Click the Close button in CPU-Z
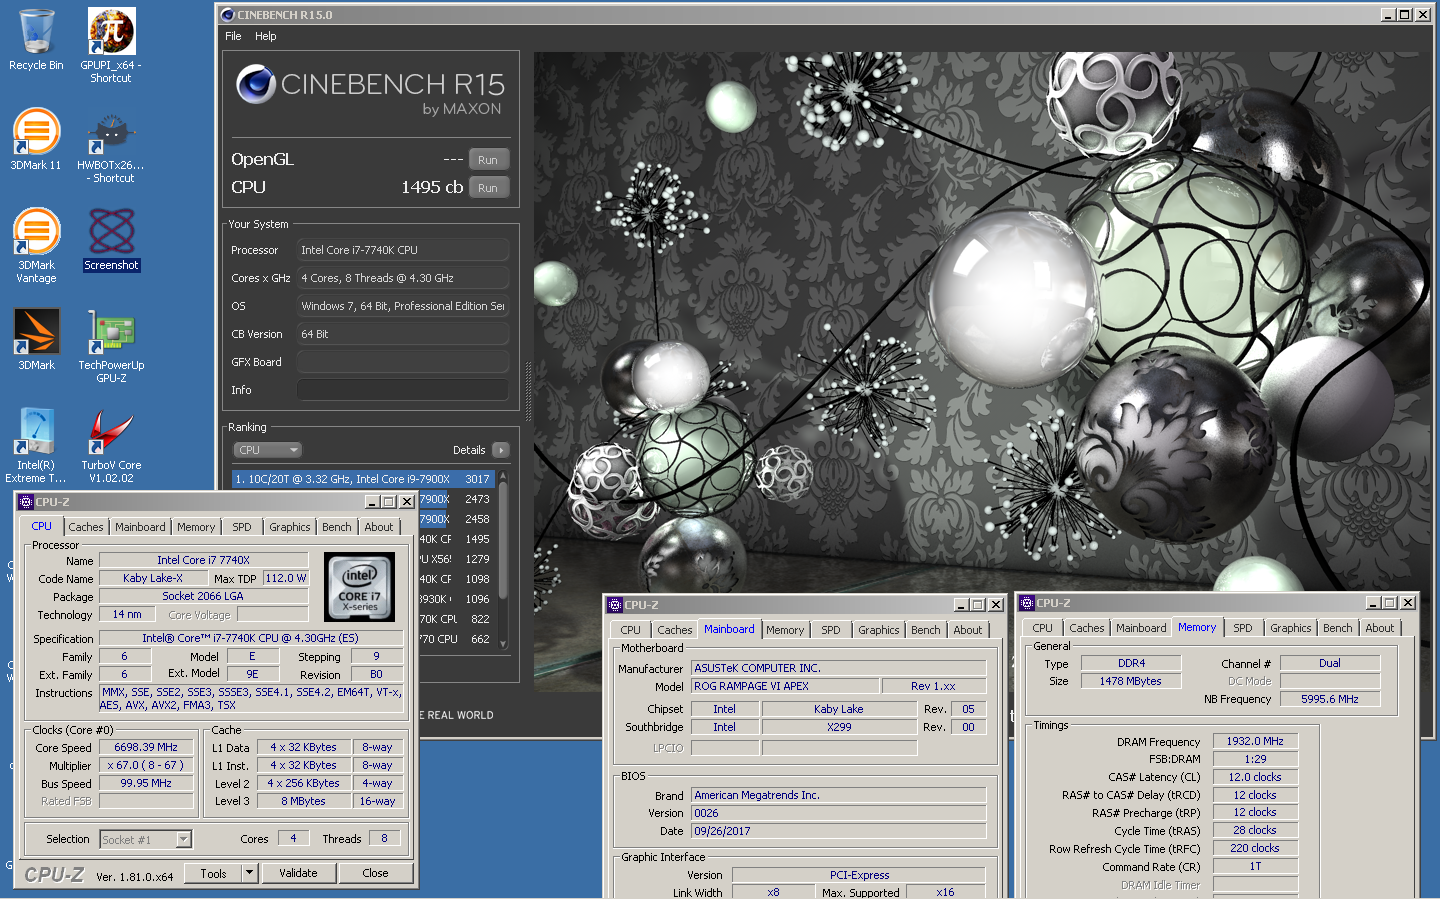 click(x=375, y=873)
